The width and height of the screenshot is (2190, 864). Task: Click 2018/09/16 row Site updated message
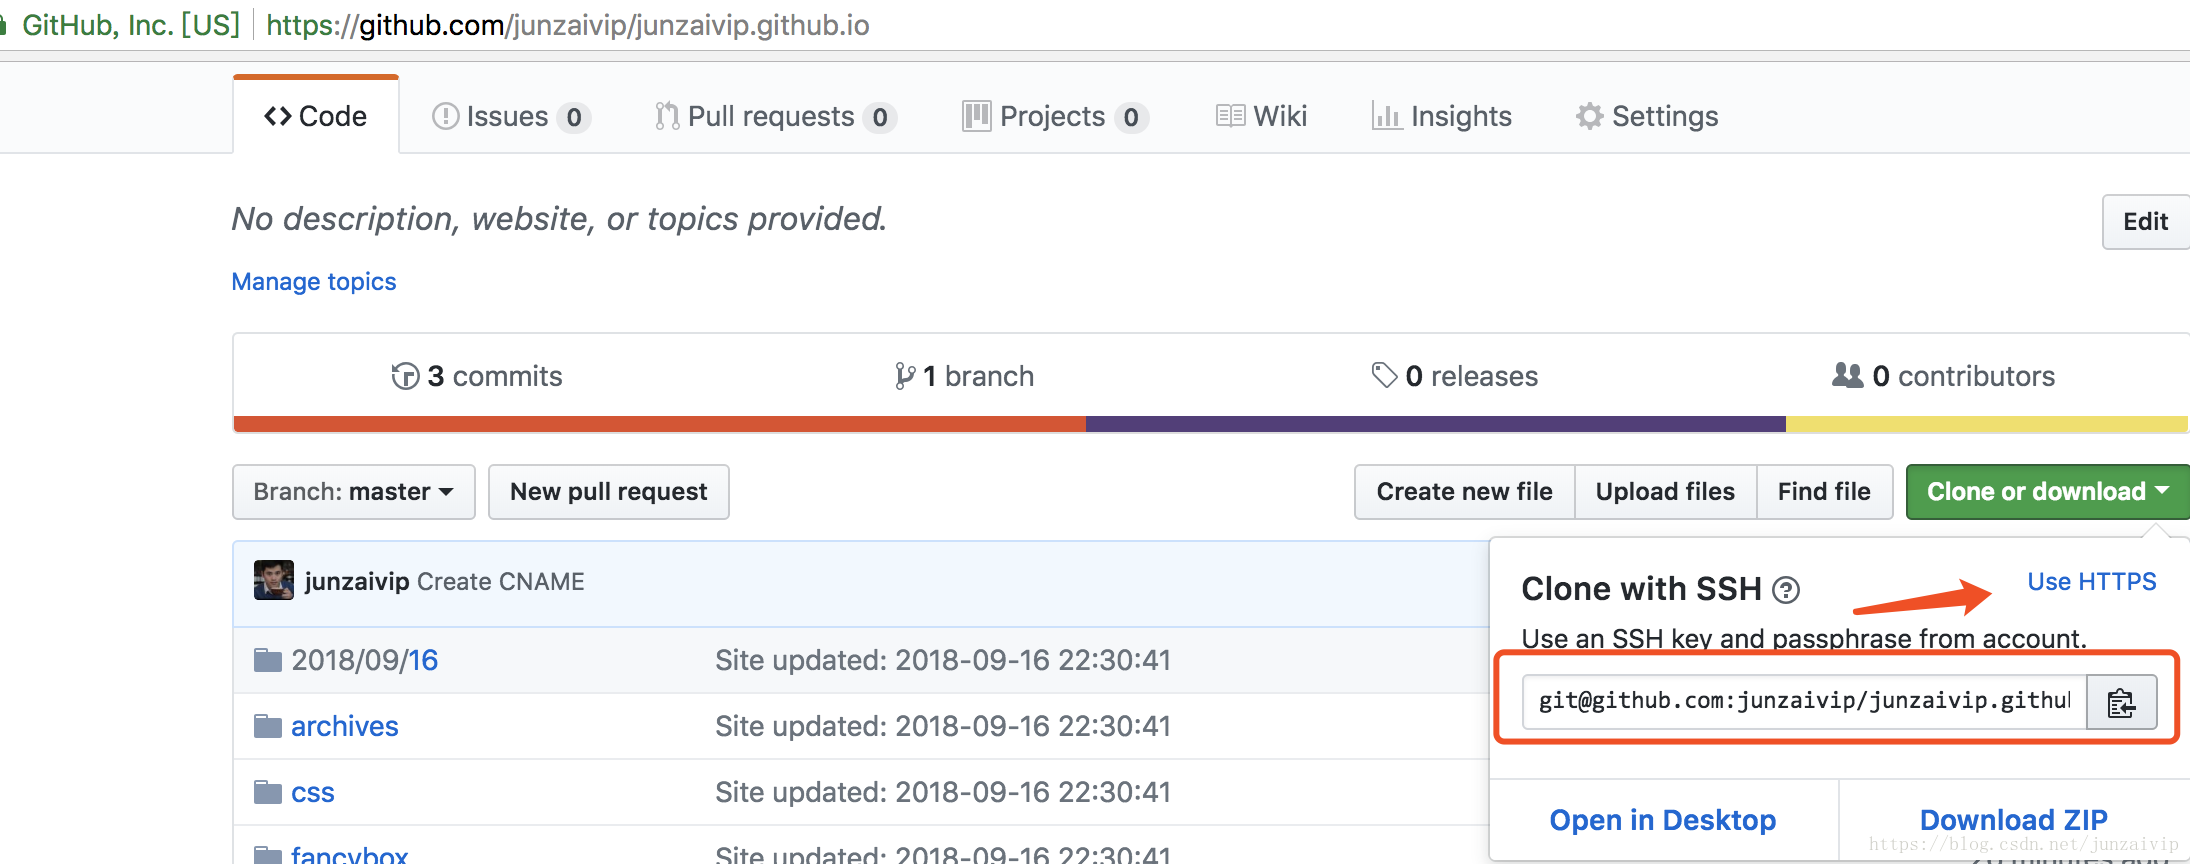(942, 660)
